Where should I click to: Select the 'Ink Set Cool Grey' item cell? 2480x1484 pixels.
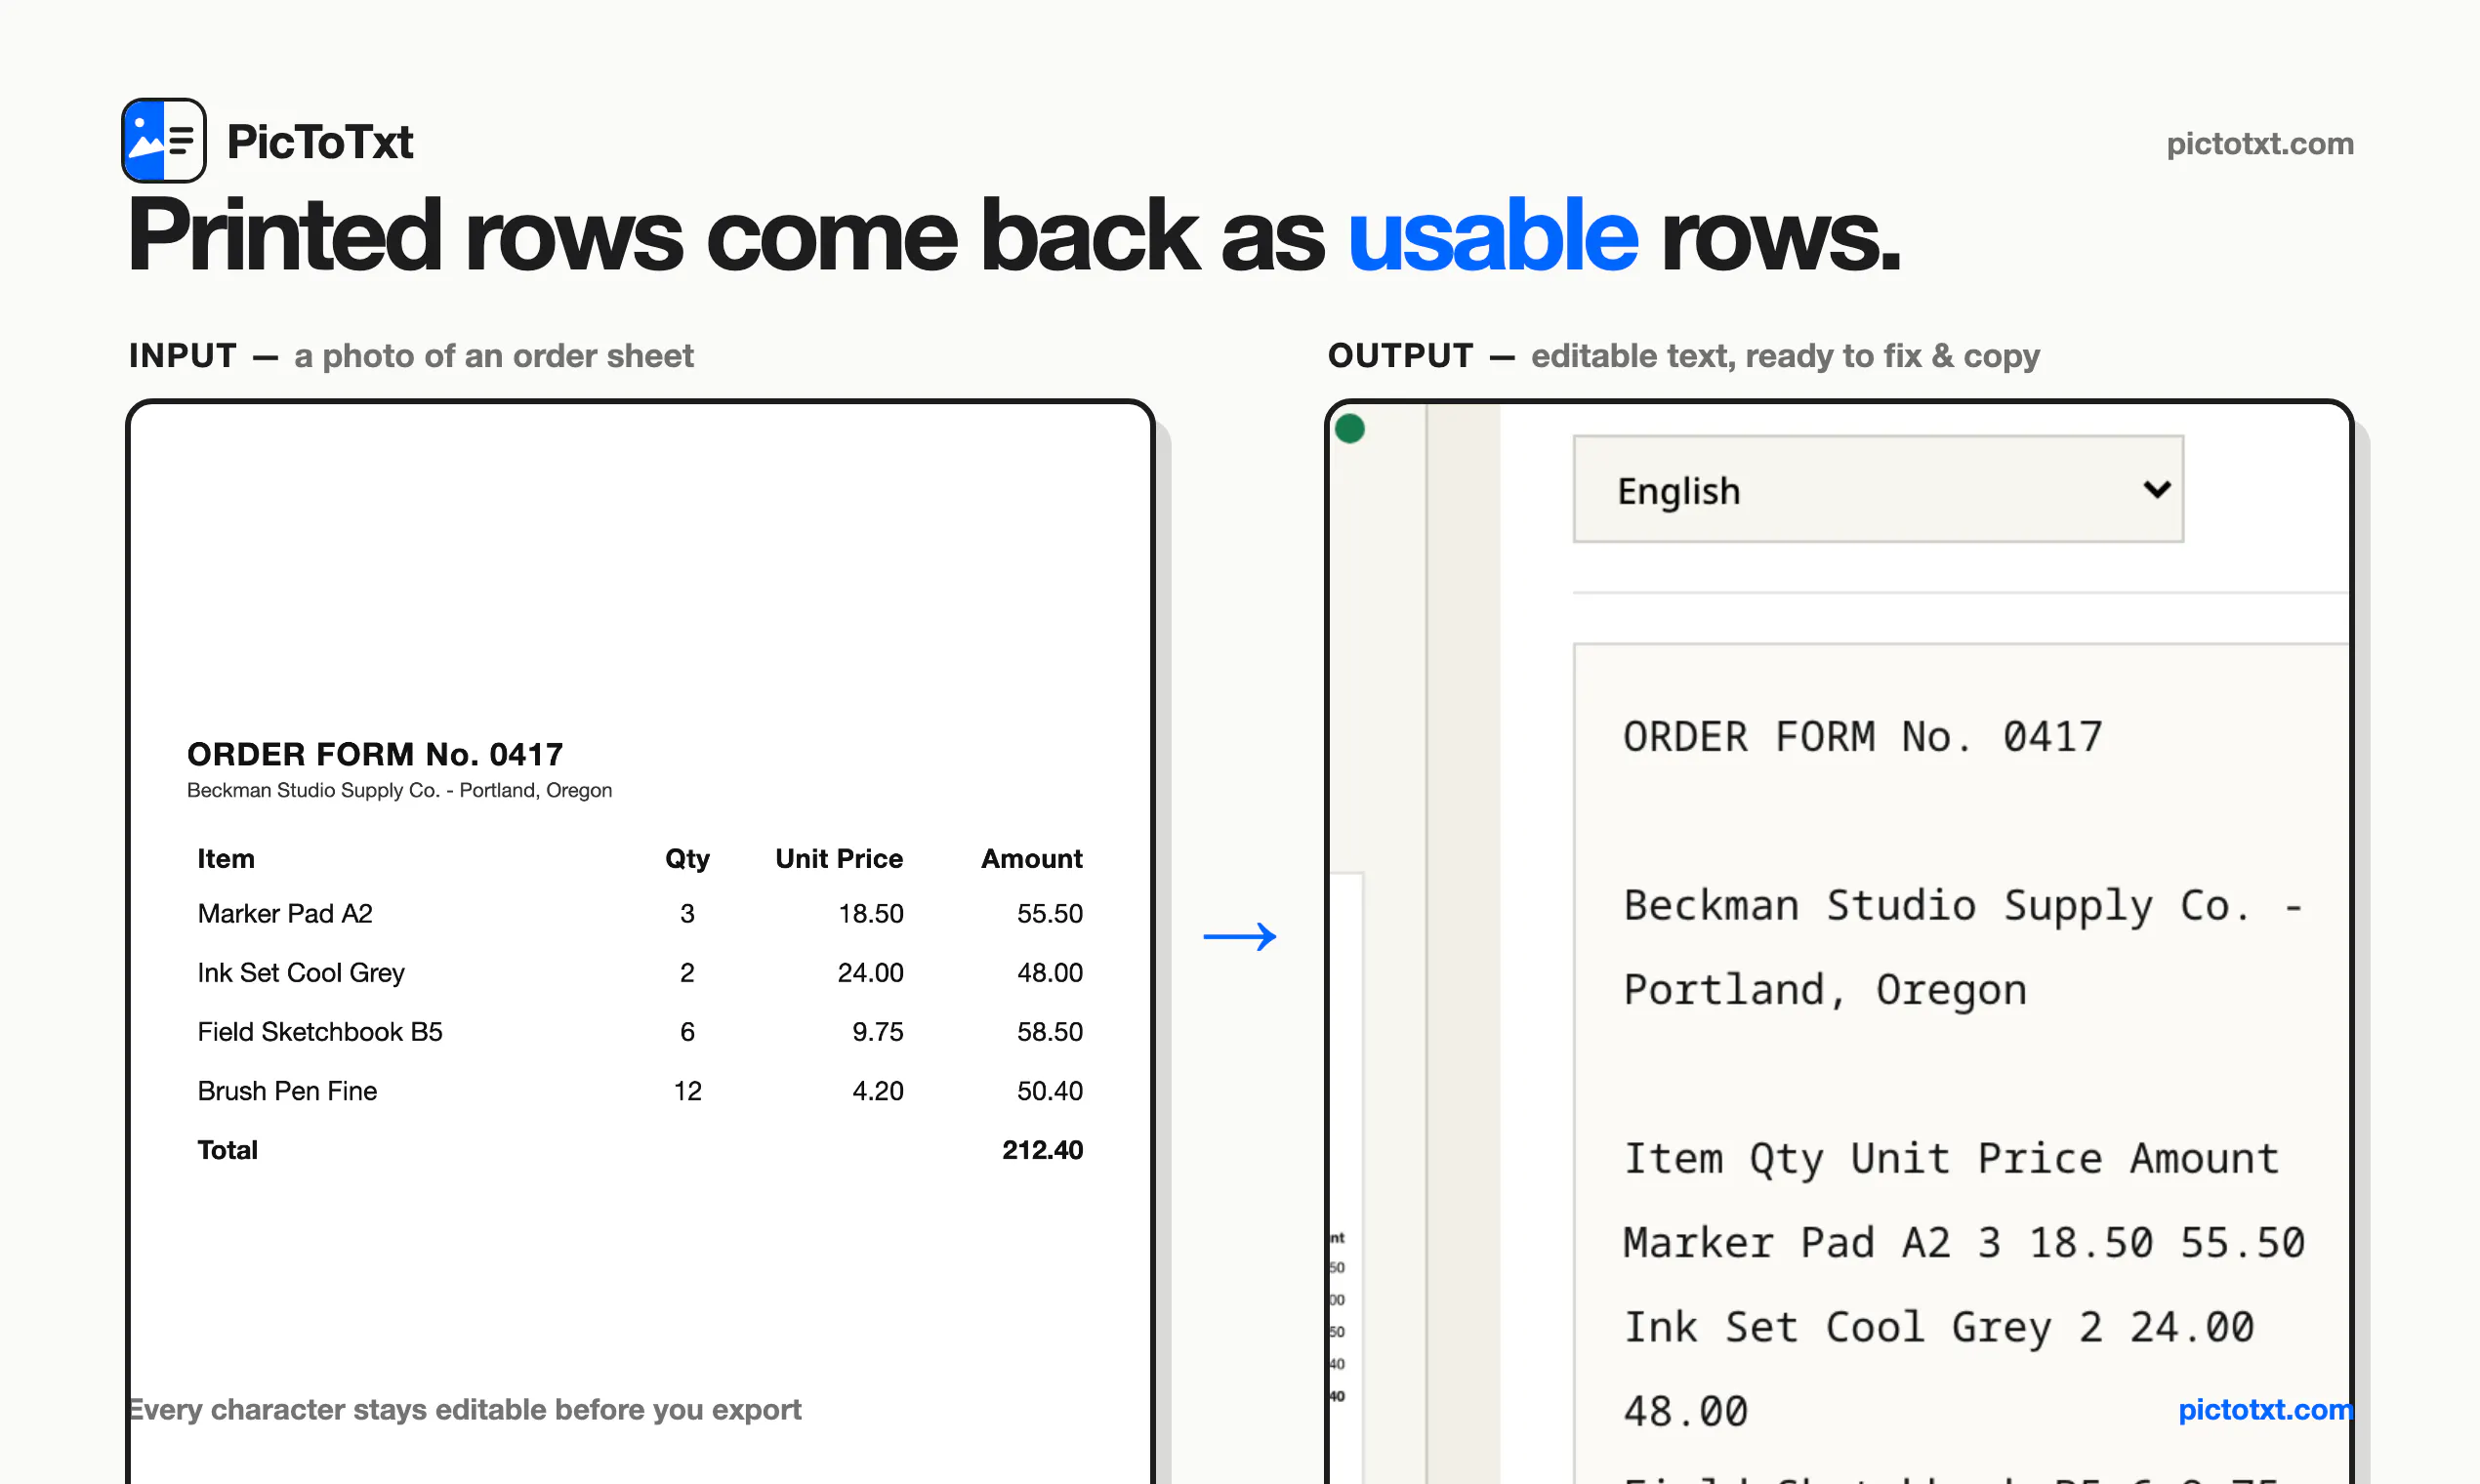click(x=301, y=973)
